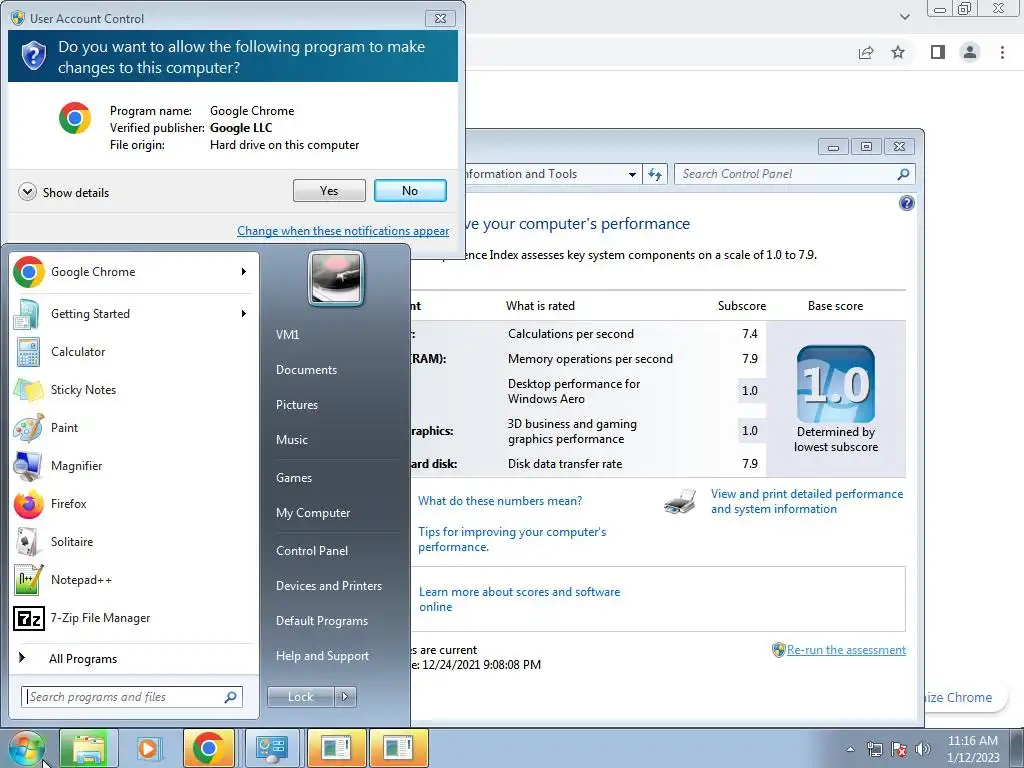The width and height of the screenshot is (1024, 768).
Task: Open Action Center flag tray icon
Action: [899, 749]
